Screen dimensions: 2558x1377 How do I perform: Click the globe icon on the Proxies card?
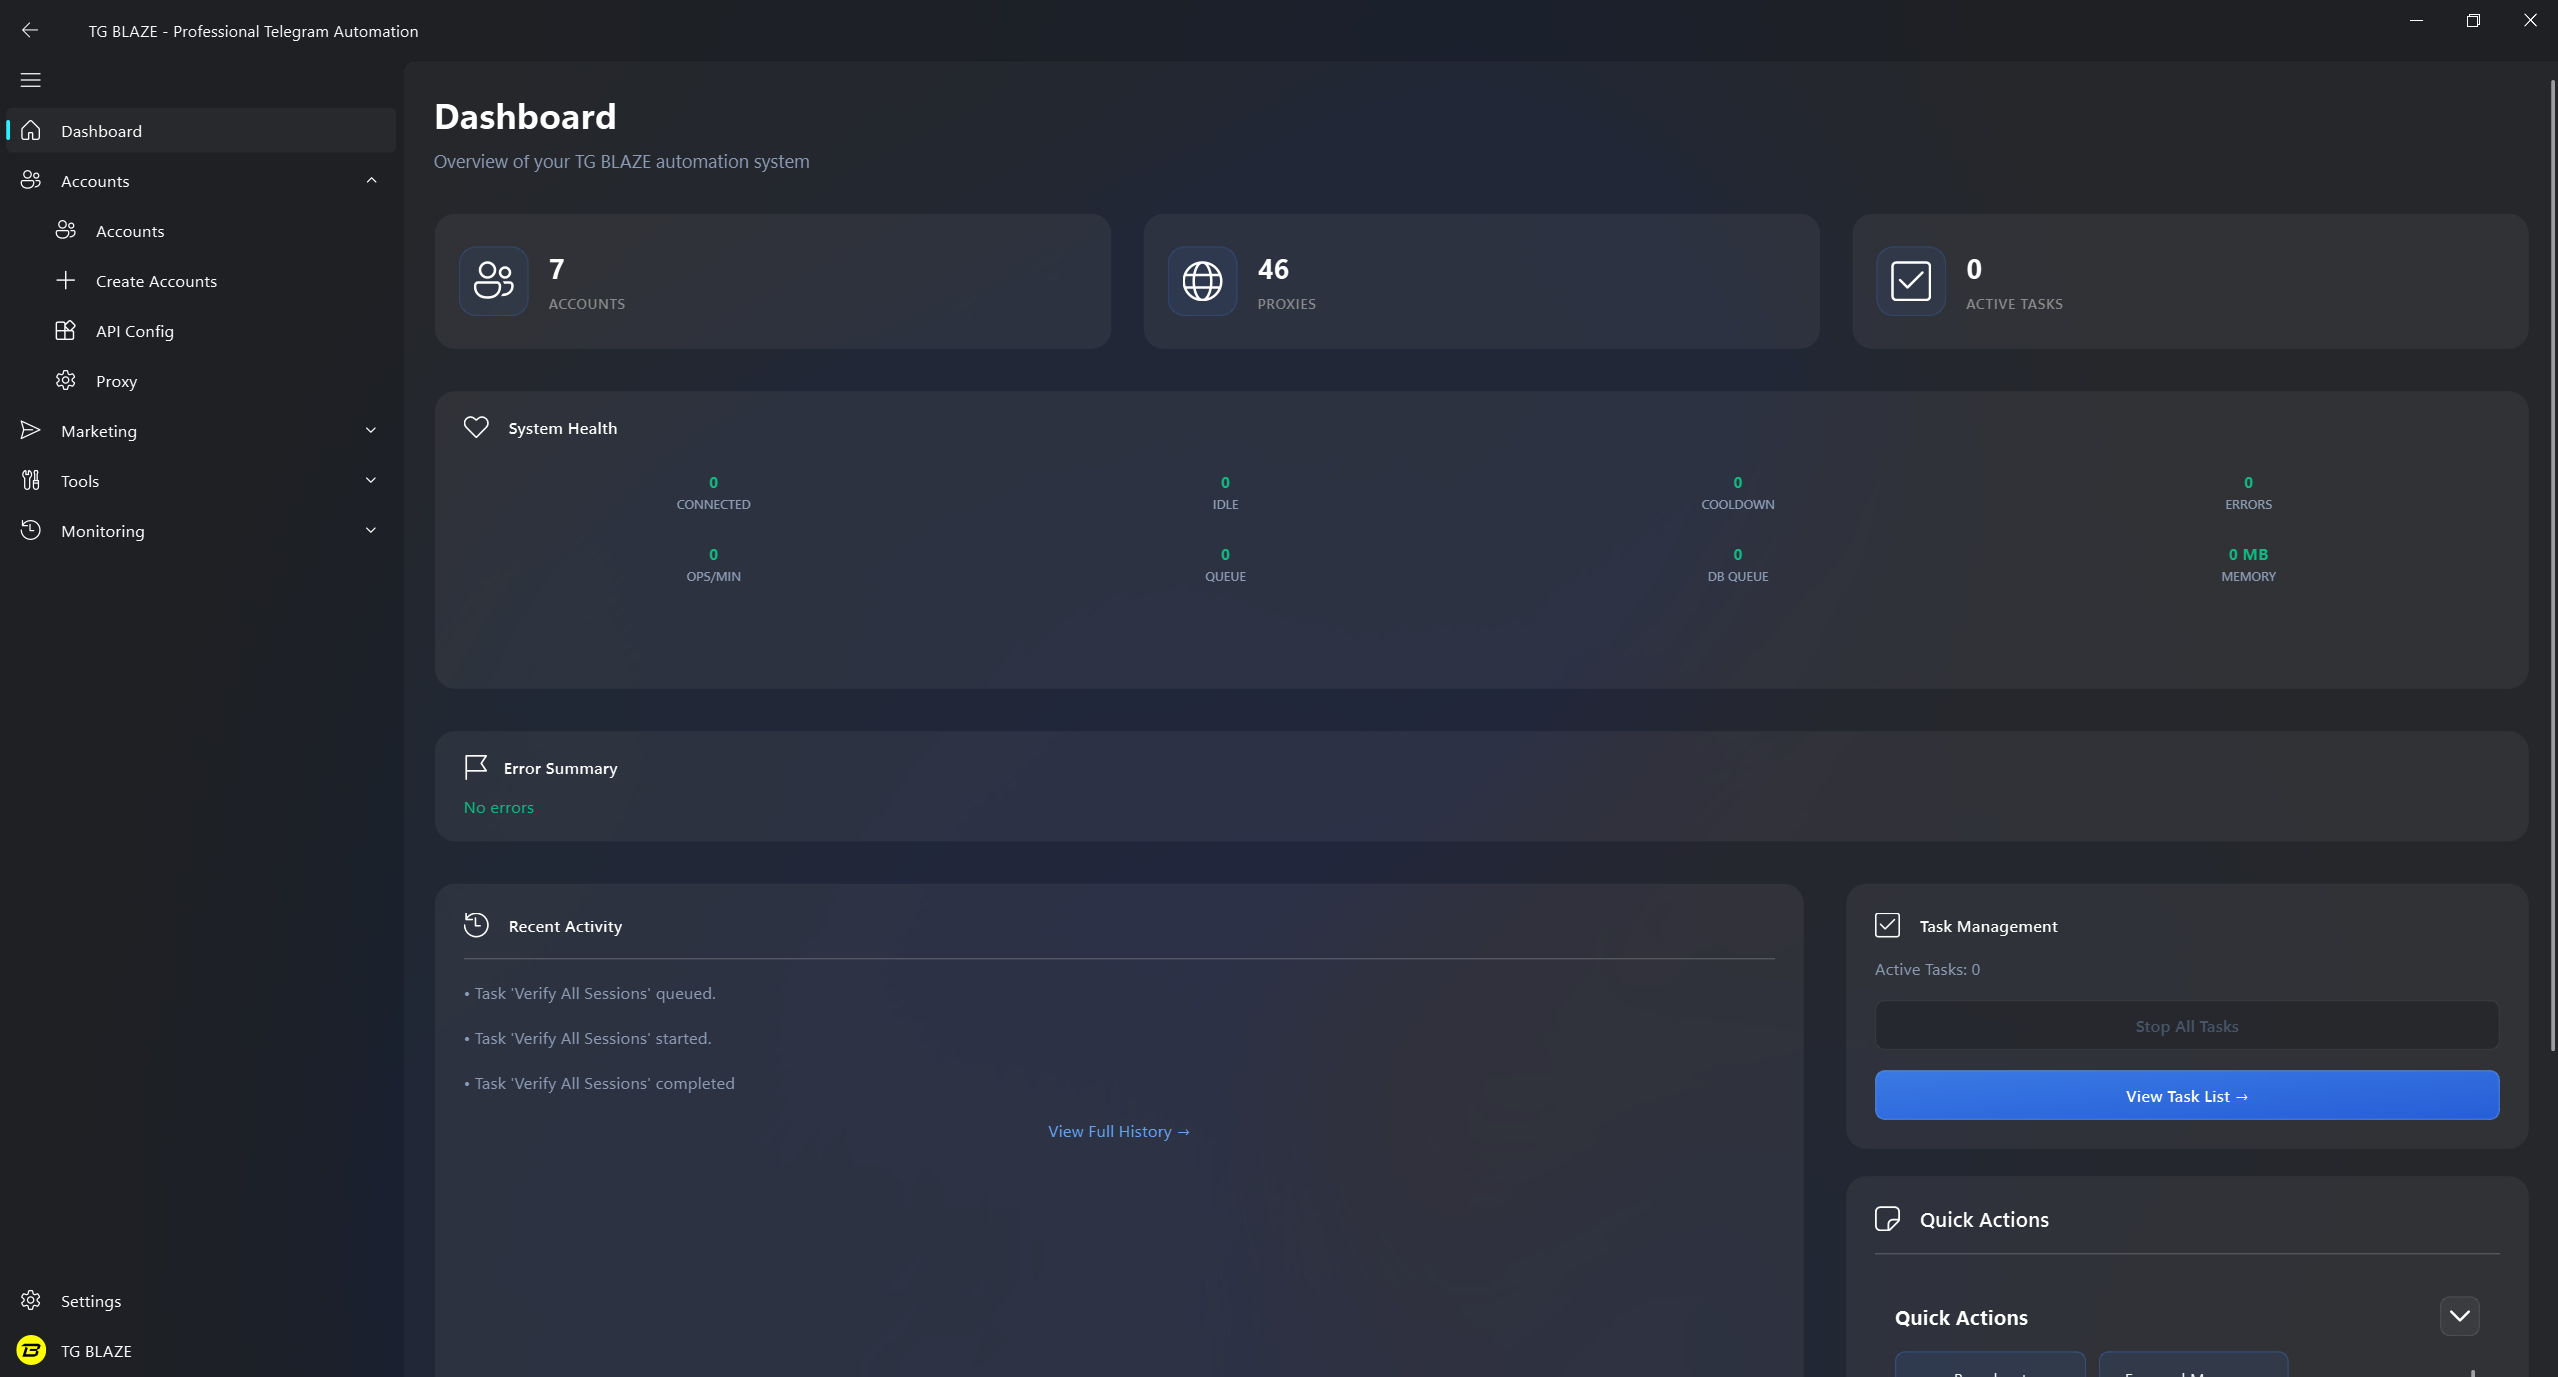click(x=1202, y=281)
